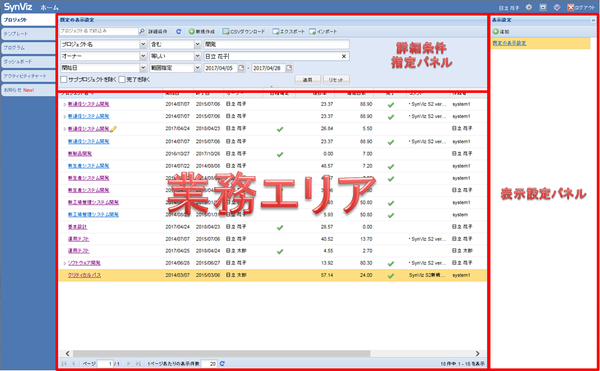
Task: Open the 等しい condition dropdown
Action: [x=198, y=56]
